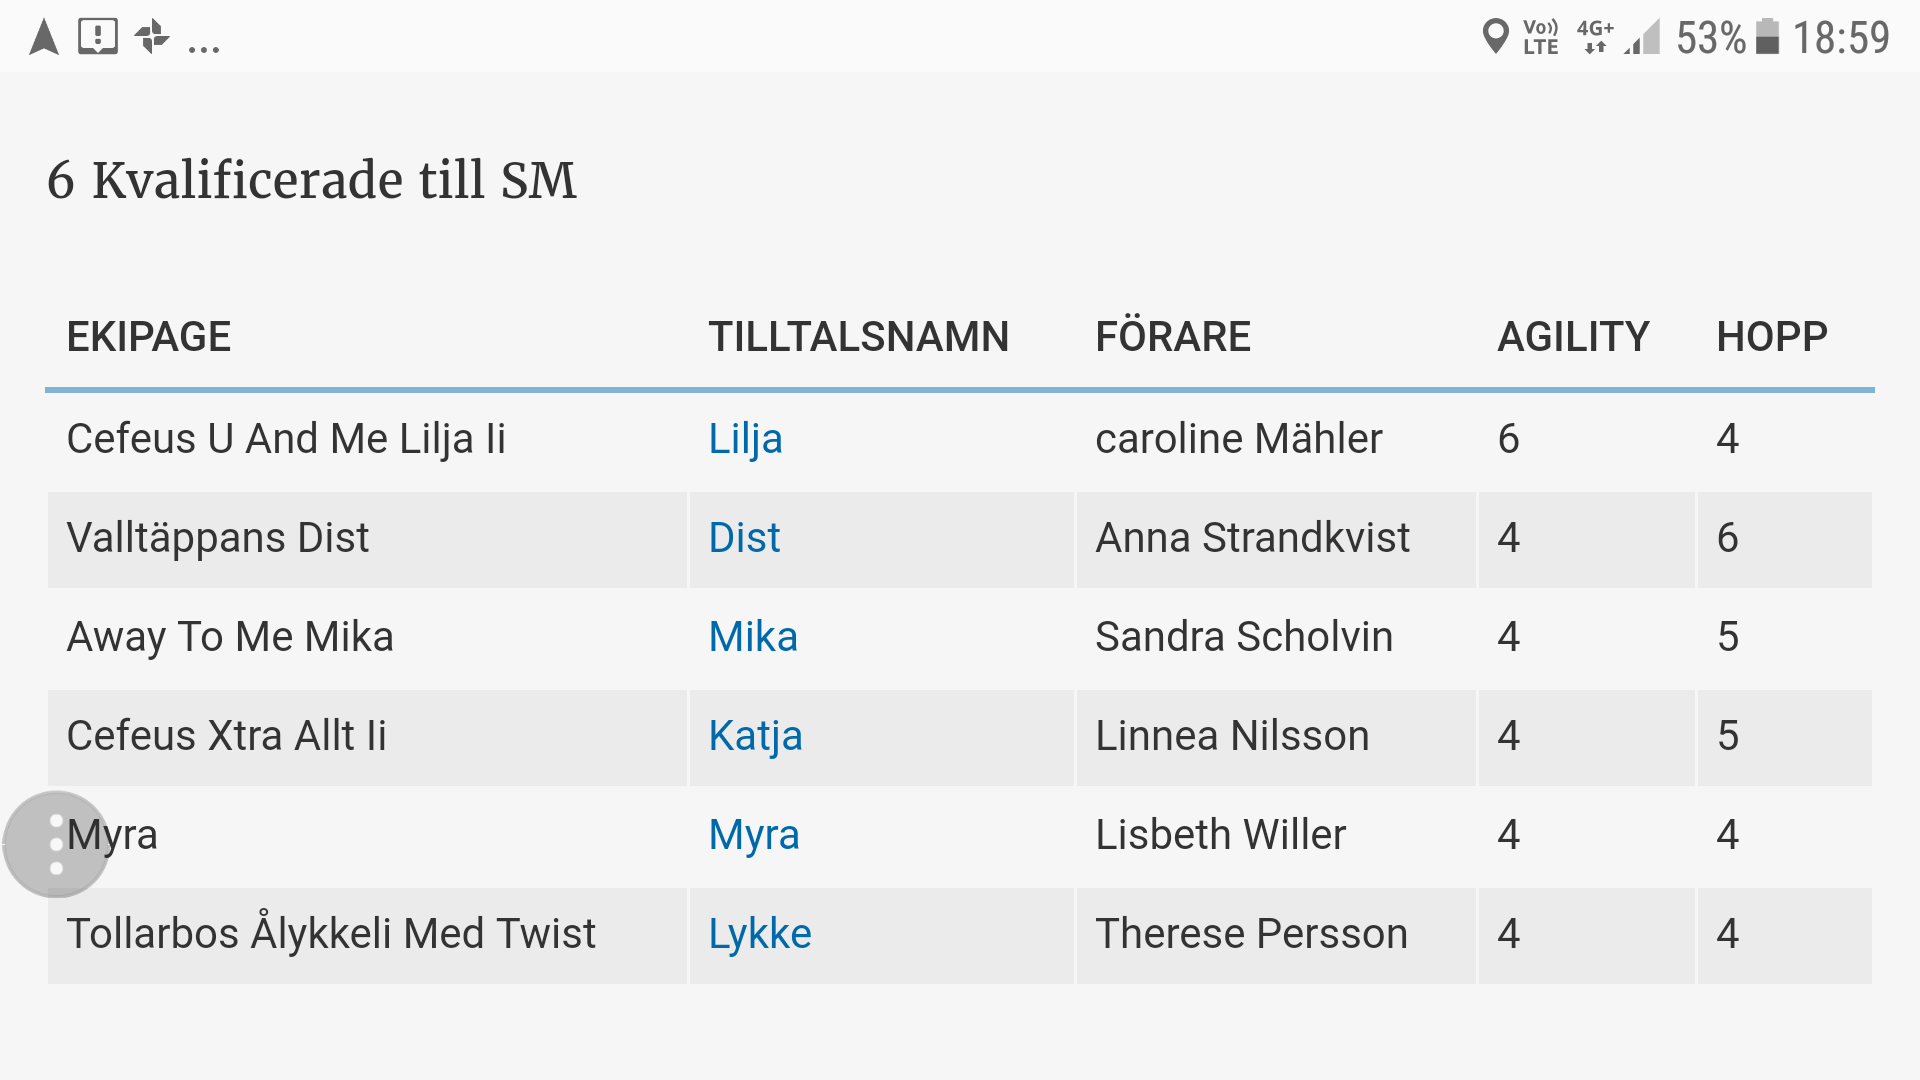Tap the navigation arrow status icon

coord(44,38)
